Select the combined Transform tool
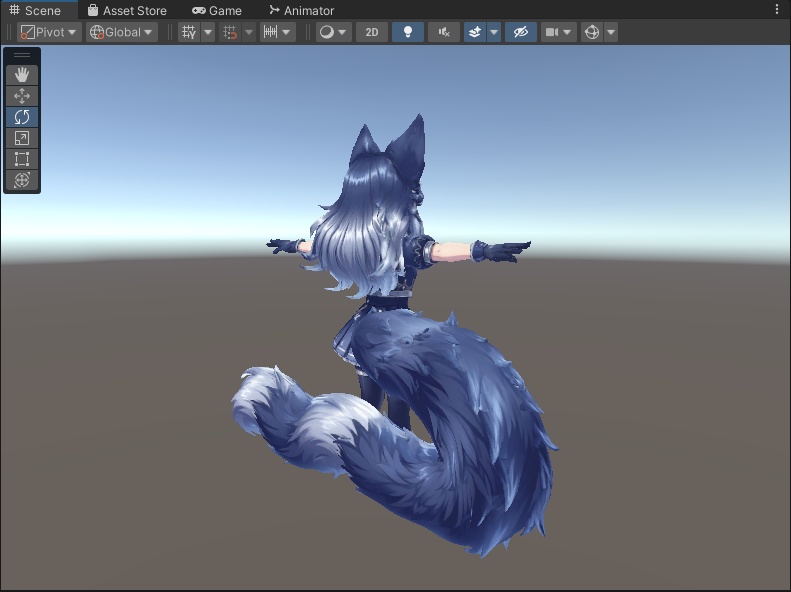The width and height of the screenshot is (791, 592). tap(22, 180)
